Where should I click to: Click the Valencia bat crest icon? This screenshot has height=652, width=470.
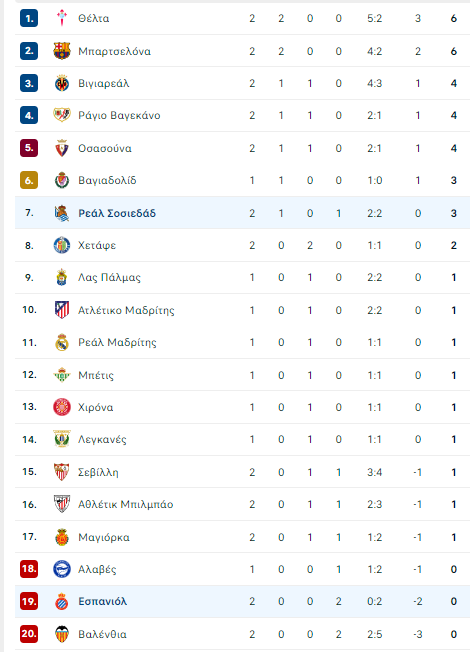click(62, 634)
